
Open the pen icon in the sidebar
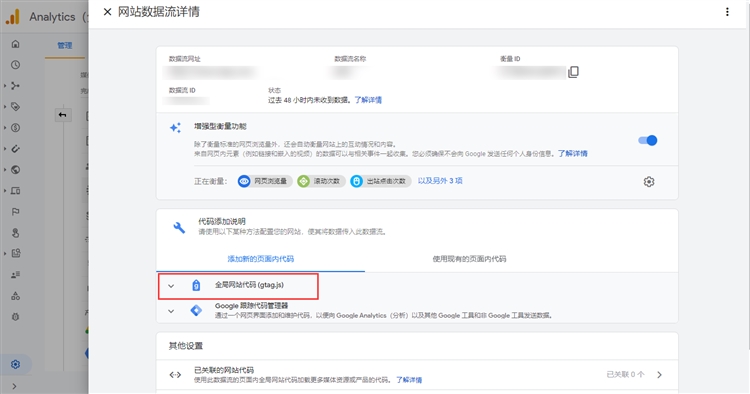pos(15,149)
